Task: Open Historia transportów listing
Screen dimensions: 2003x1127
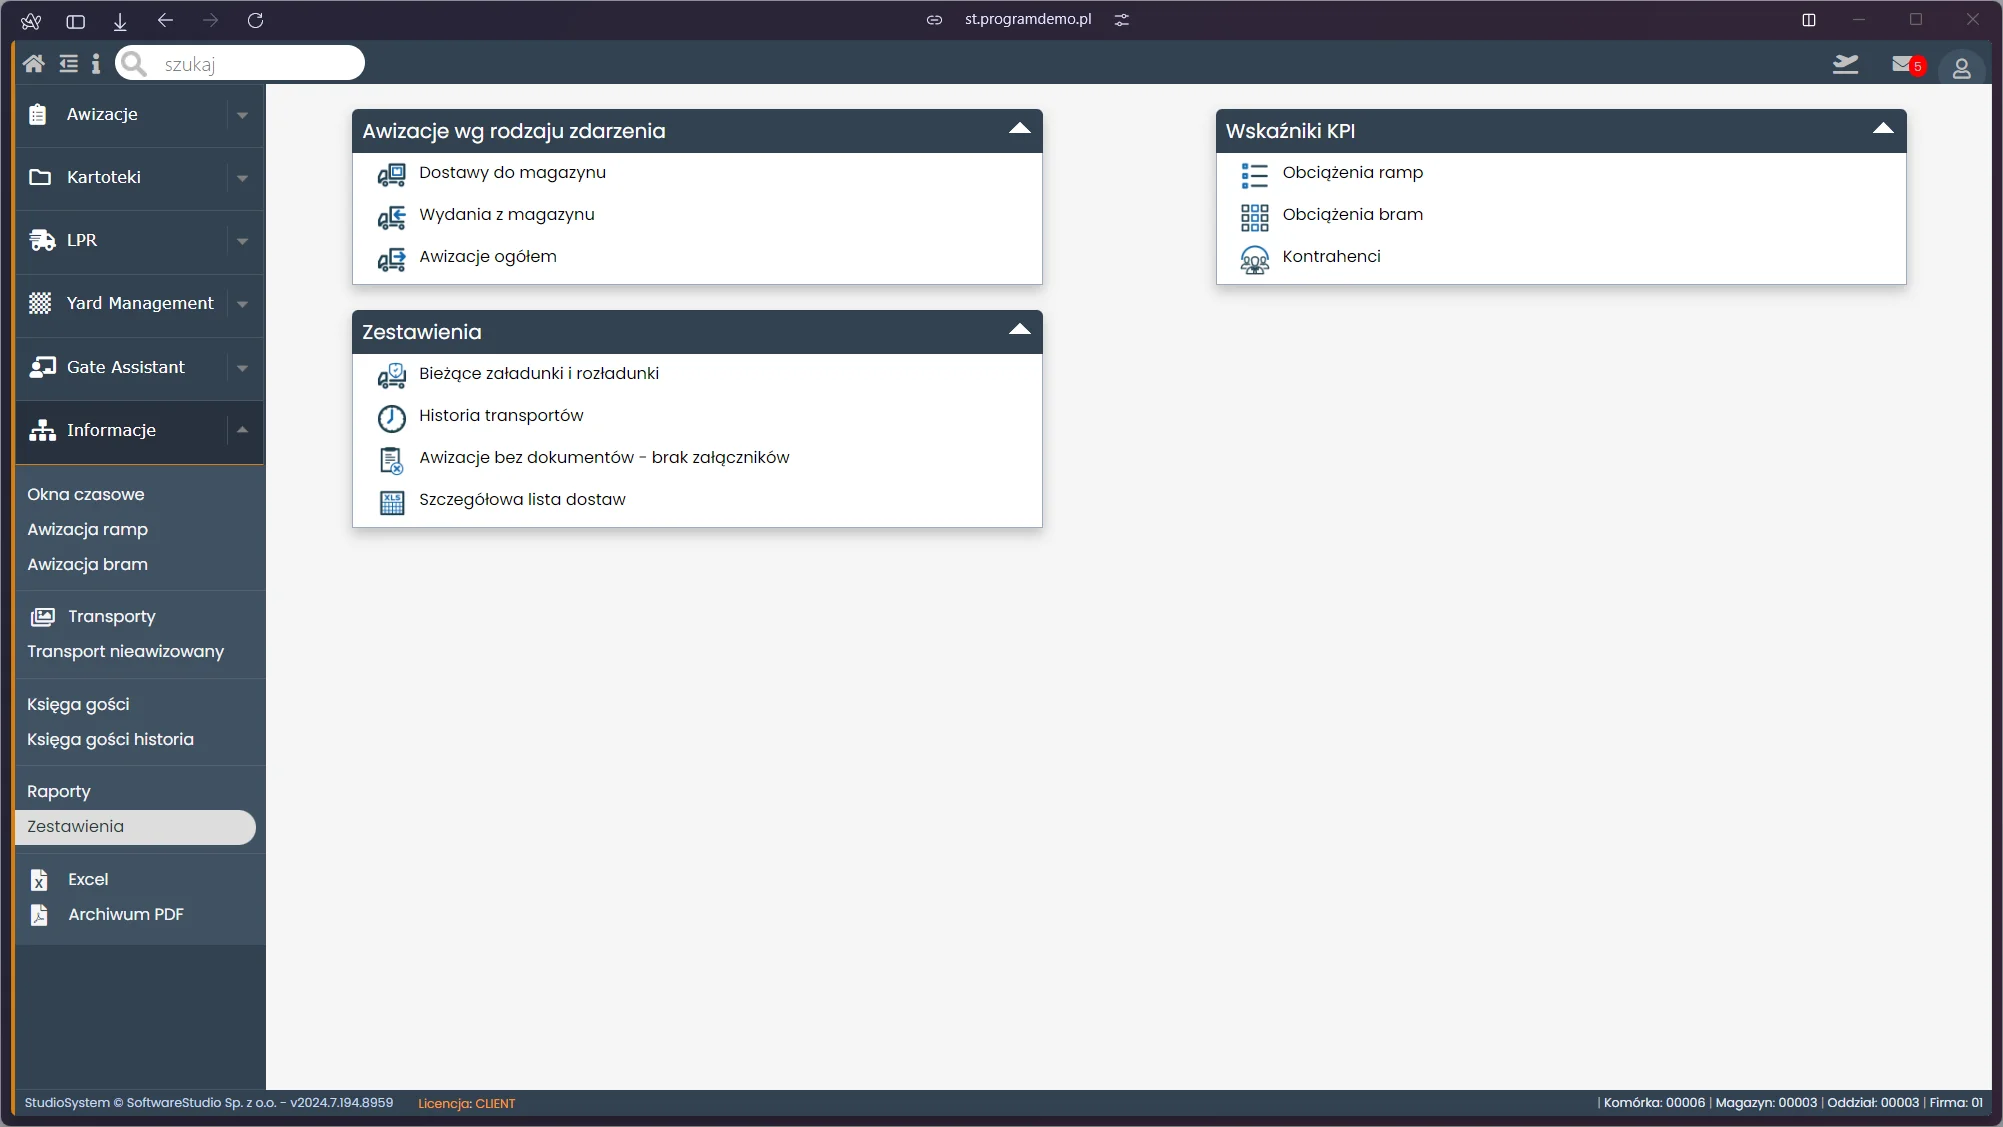Action: (x=501, y=416)
